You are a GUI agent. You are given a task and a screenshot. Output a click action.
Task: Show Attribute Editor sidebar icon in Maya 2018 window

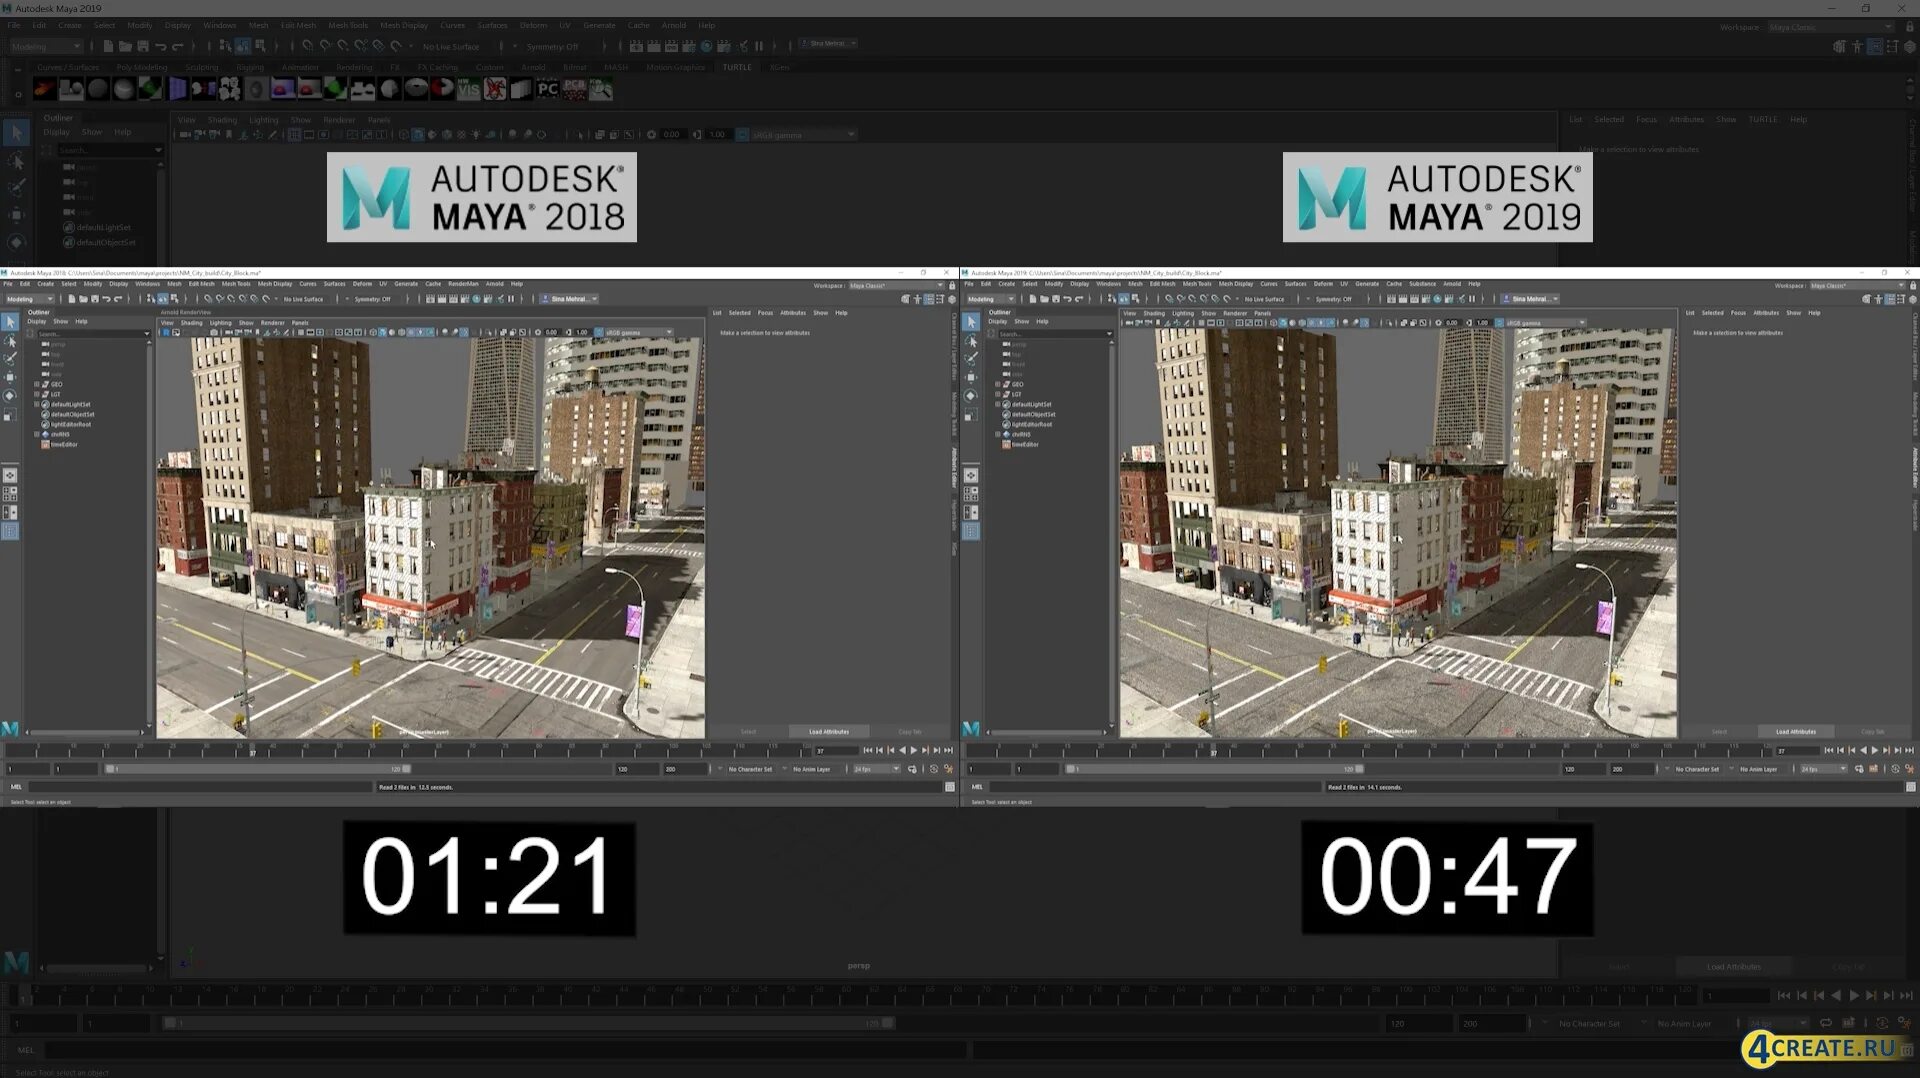click(x=928, y=299)
